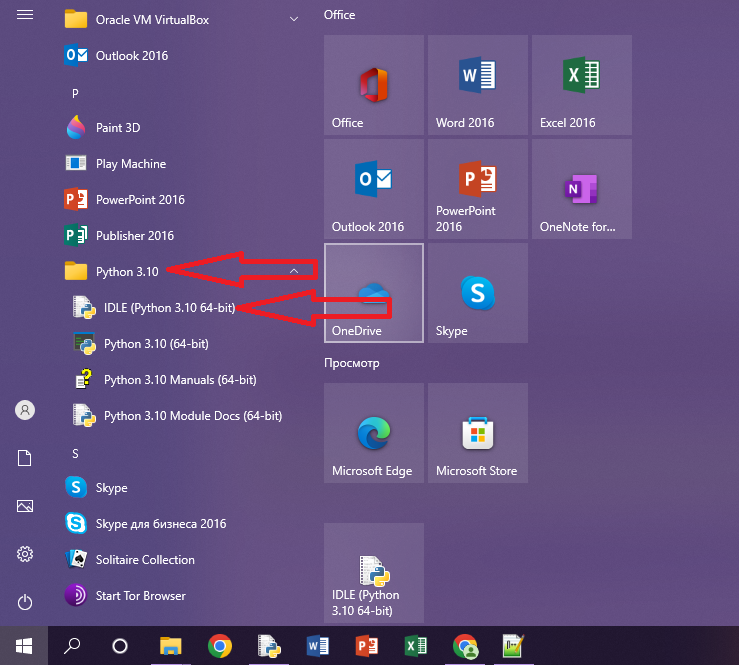Open Skype для бизнеса 2016
739x665 pixels.
click(183, 524)
